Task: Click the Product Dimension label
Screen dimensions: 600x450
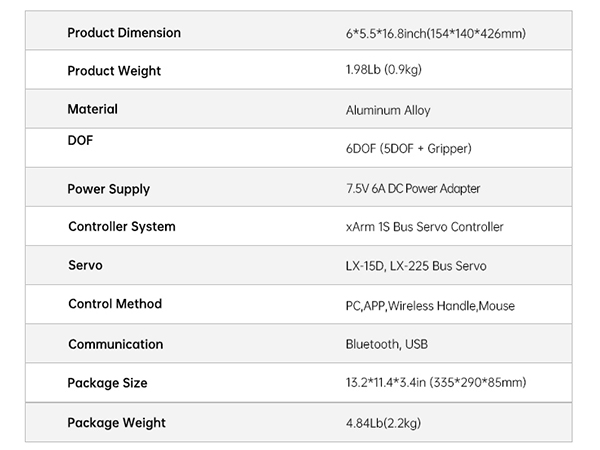Action: tap(124, 33)
